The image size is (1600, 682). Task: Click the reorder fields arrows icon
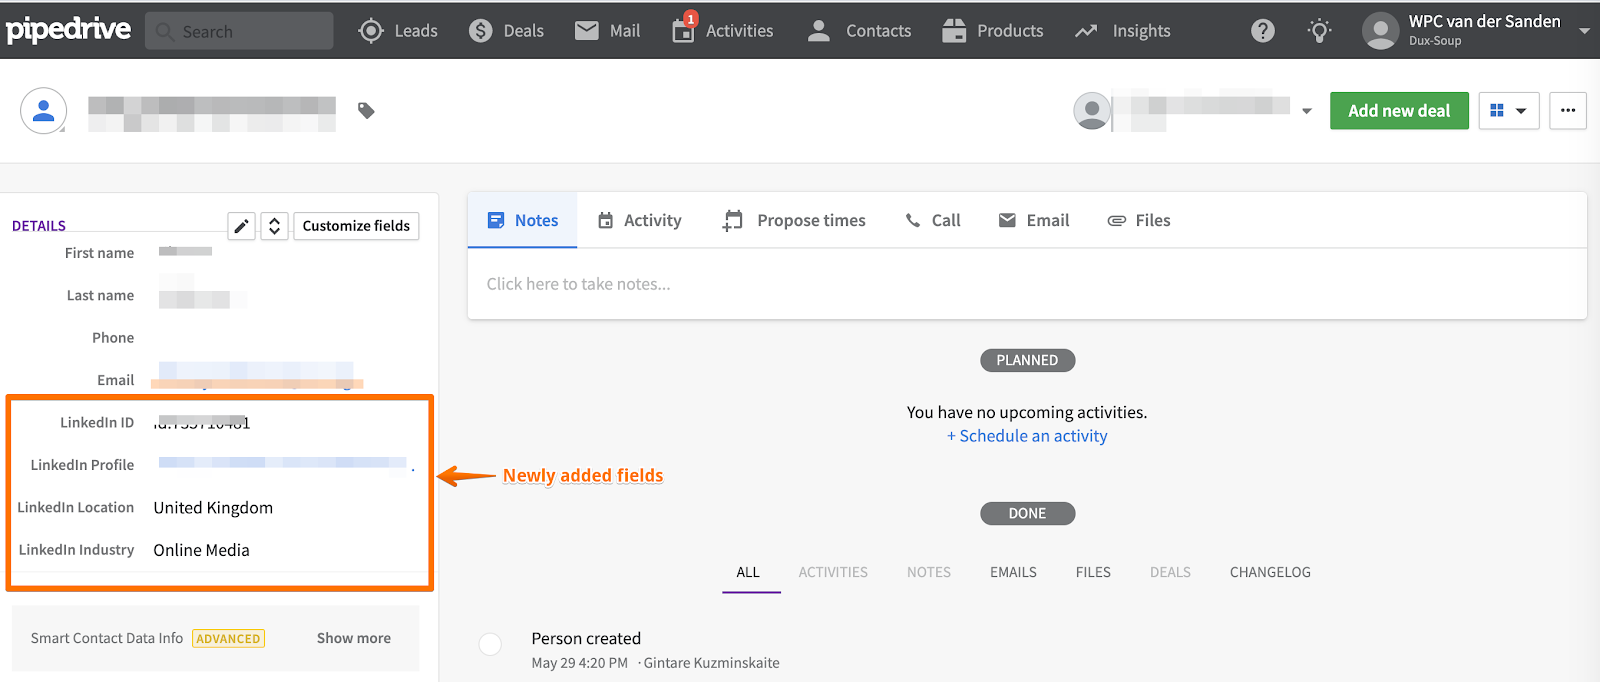click(275, 226)
